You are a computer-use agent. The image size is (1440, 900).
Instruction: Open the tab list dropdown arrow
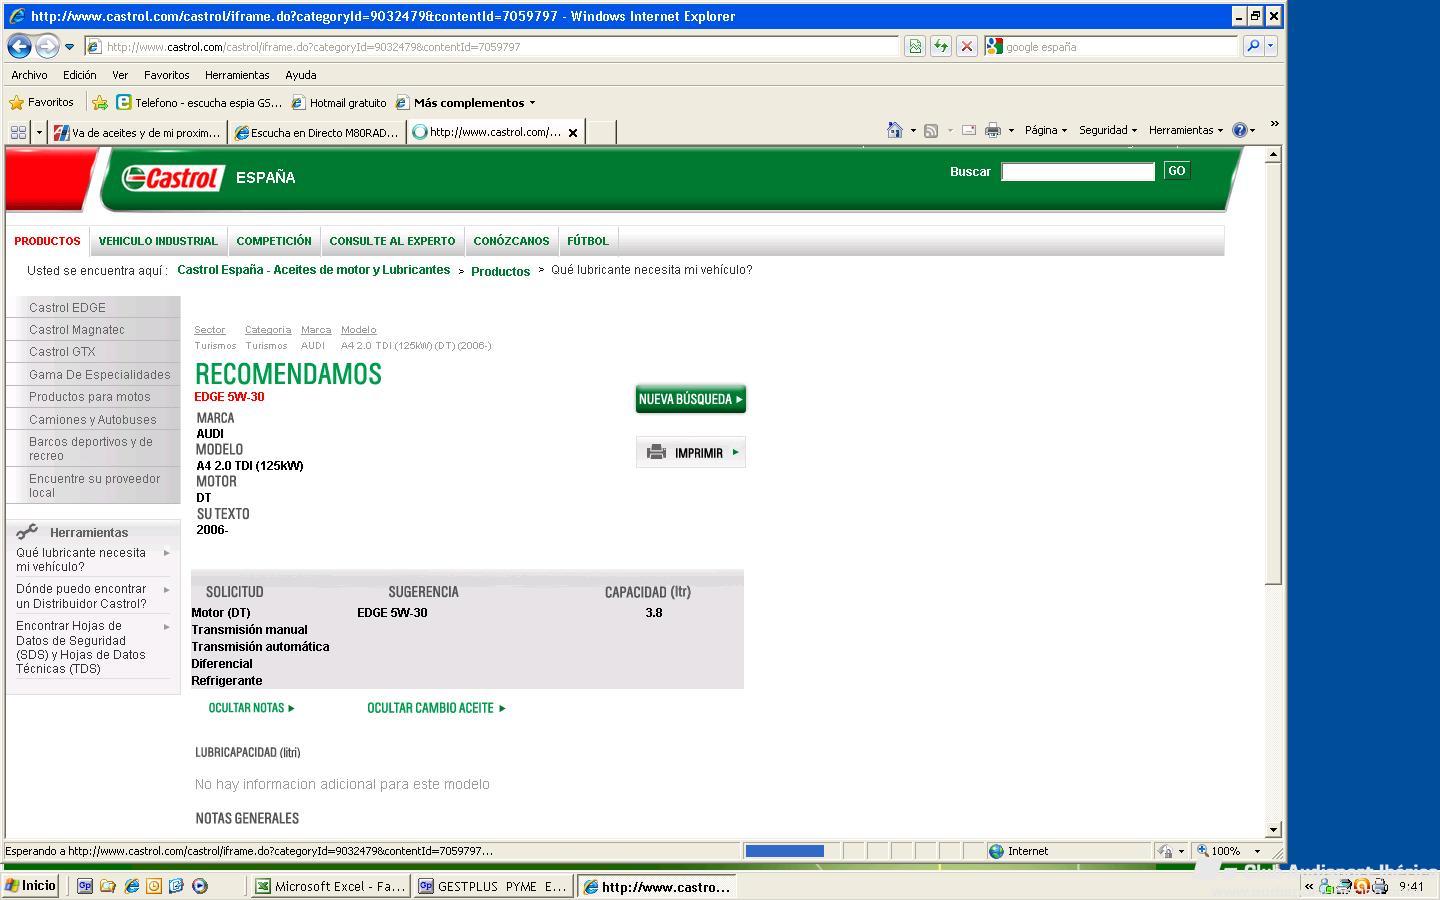tap(39, 132)
